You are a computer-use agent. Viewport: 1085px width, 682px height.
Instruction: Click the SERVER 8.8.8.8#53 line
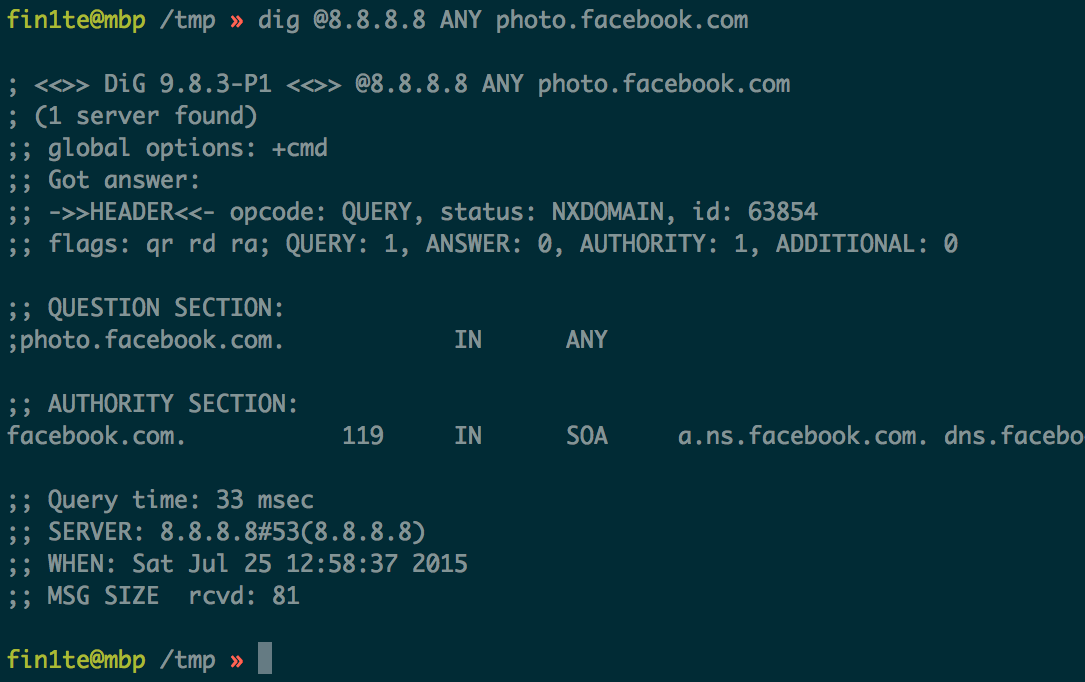pos(216,532)
